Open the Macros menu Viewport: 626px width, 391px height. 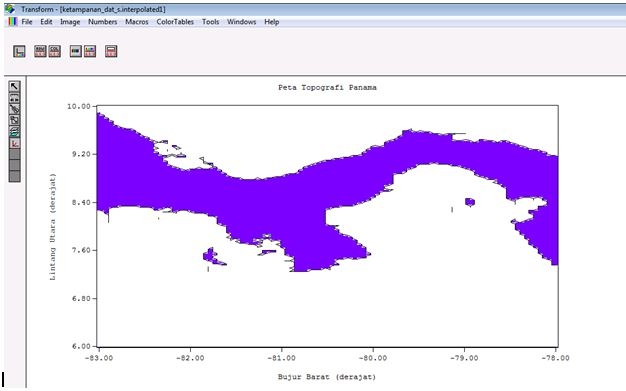point(137,22)
